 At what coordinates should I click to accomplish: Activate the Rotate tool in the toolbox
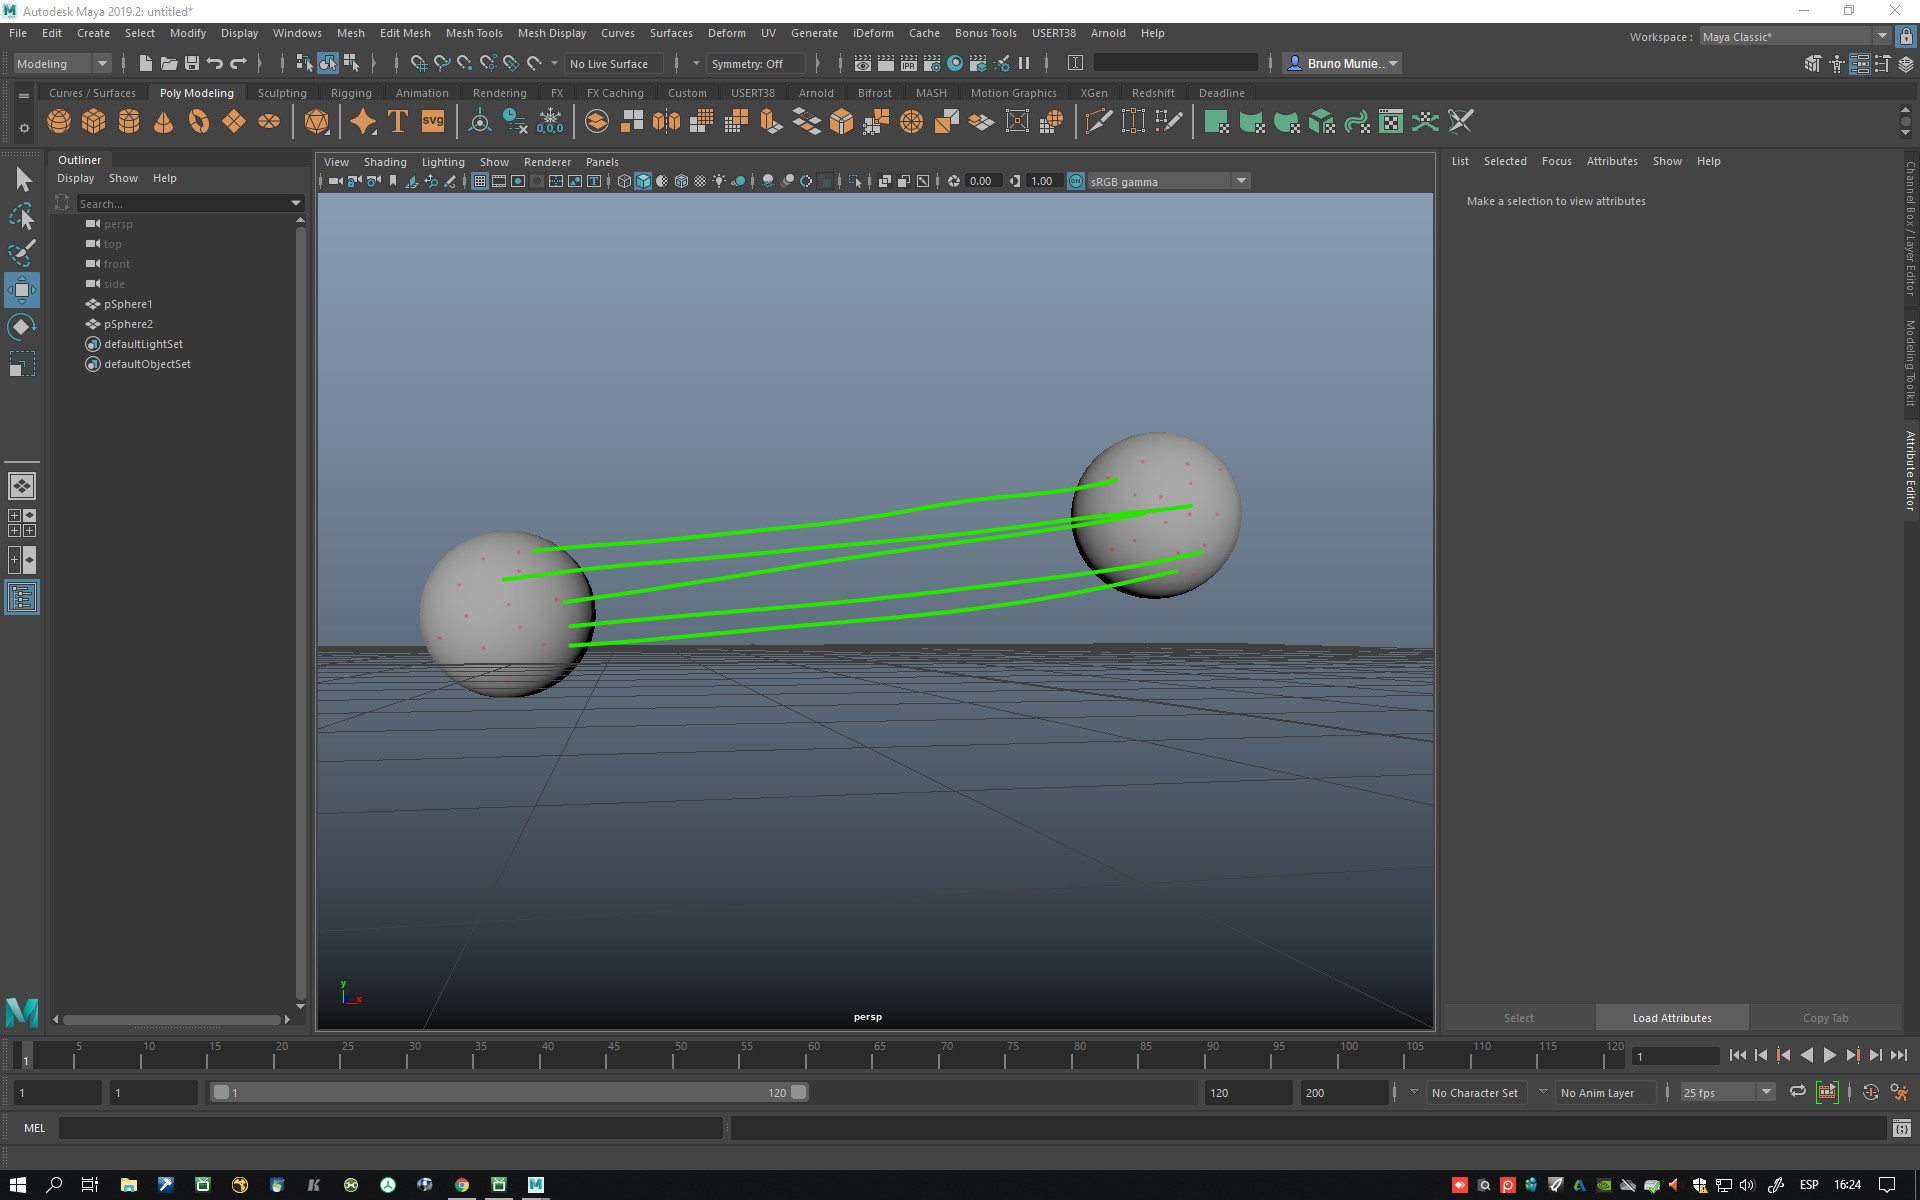(21, 326)
